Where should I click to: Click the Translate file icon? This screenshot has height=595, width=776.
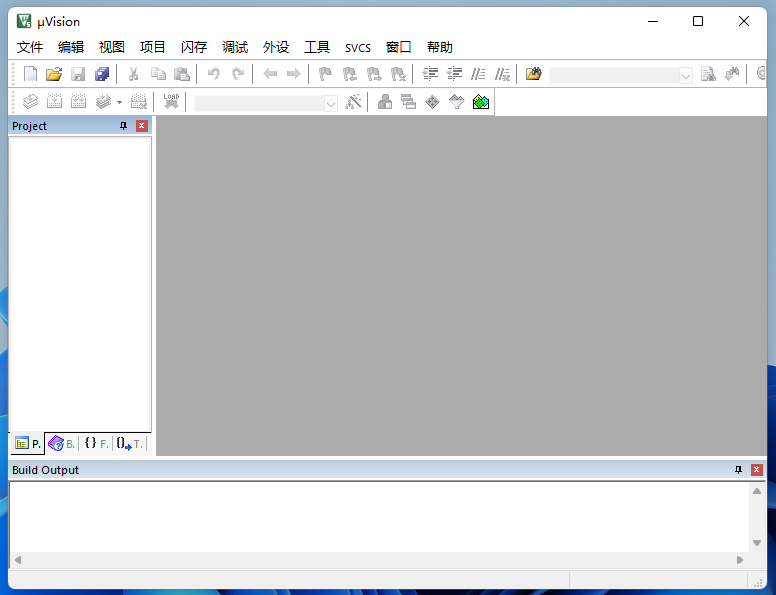point(30,102)
